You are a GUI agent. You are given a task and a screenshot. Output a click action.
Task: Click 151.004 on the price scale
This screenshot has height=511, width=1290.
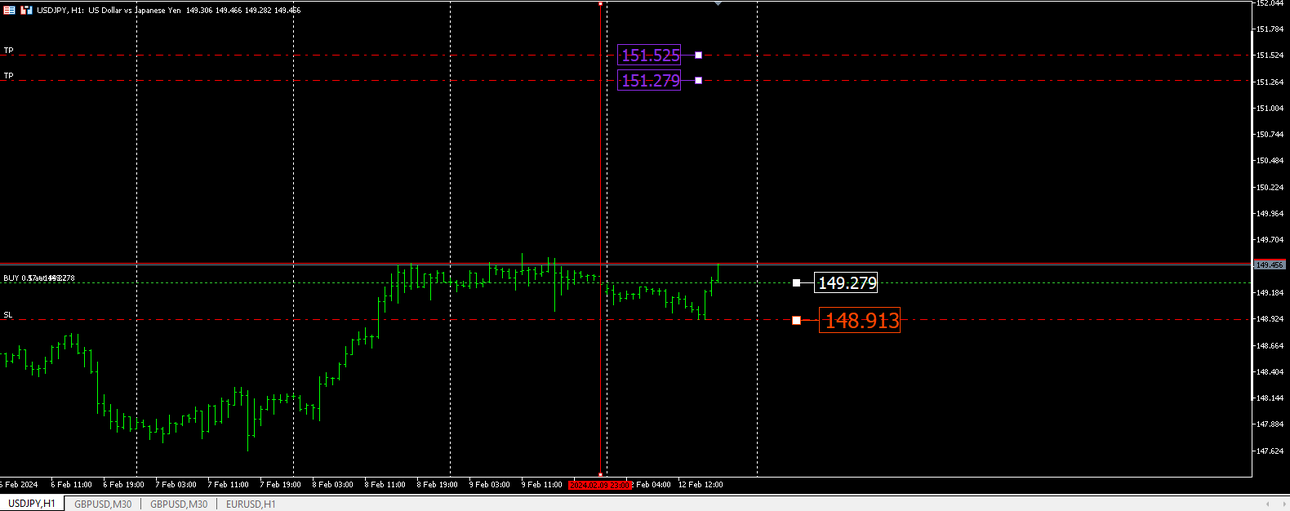(x=1269, y=108)
